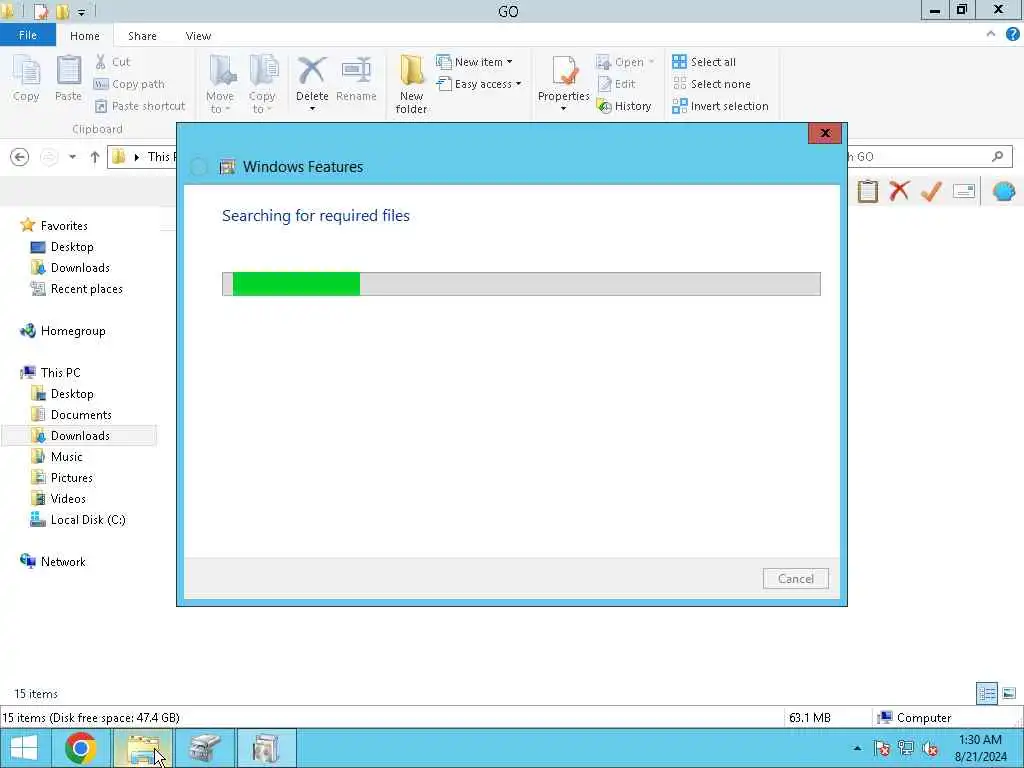
Task: Click the Rename icon in the ribbon
Action: click(x=356, y=78)
